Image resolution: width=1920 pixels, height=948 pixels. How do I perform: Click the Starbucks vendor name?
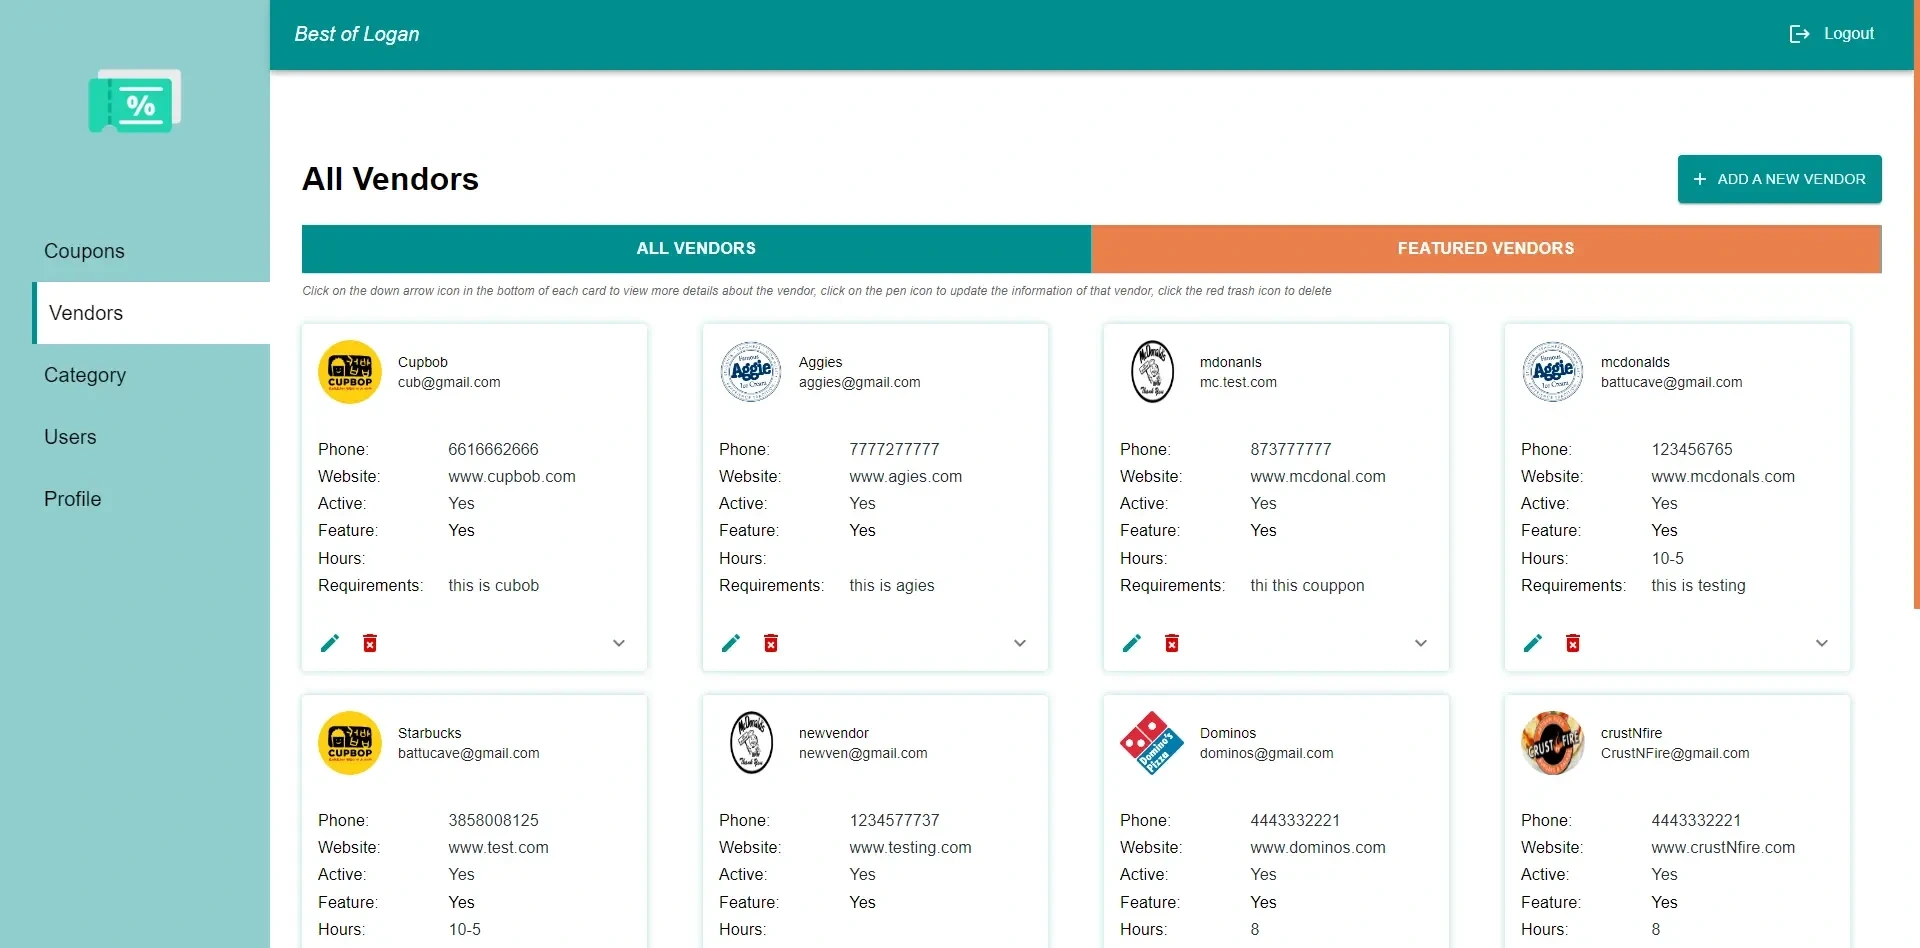coord(429,734)
